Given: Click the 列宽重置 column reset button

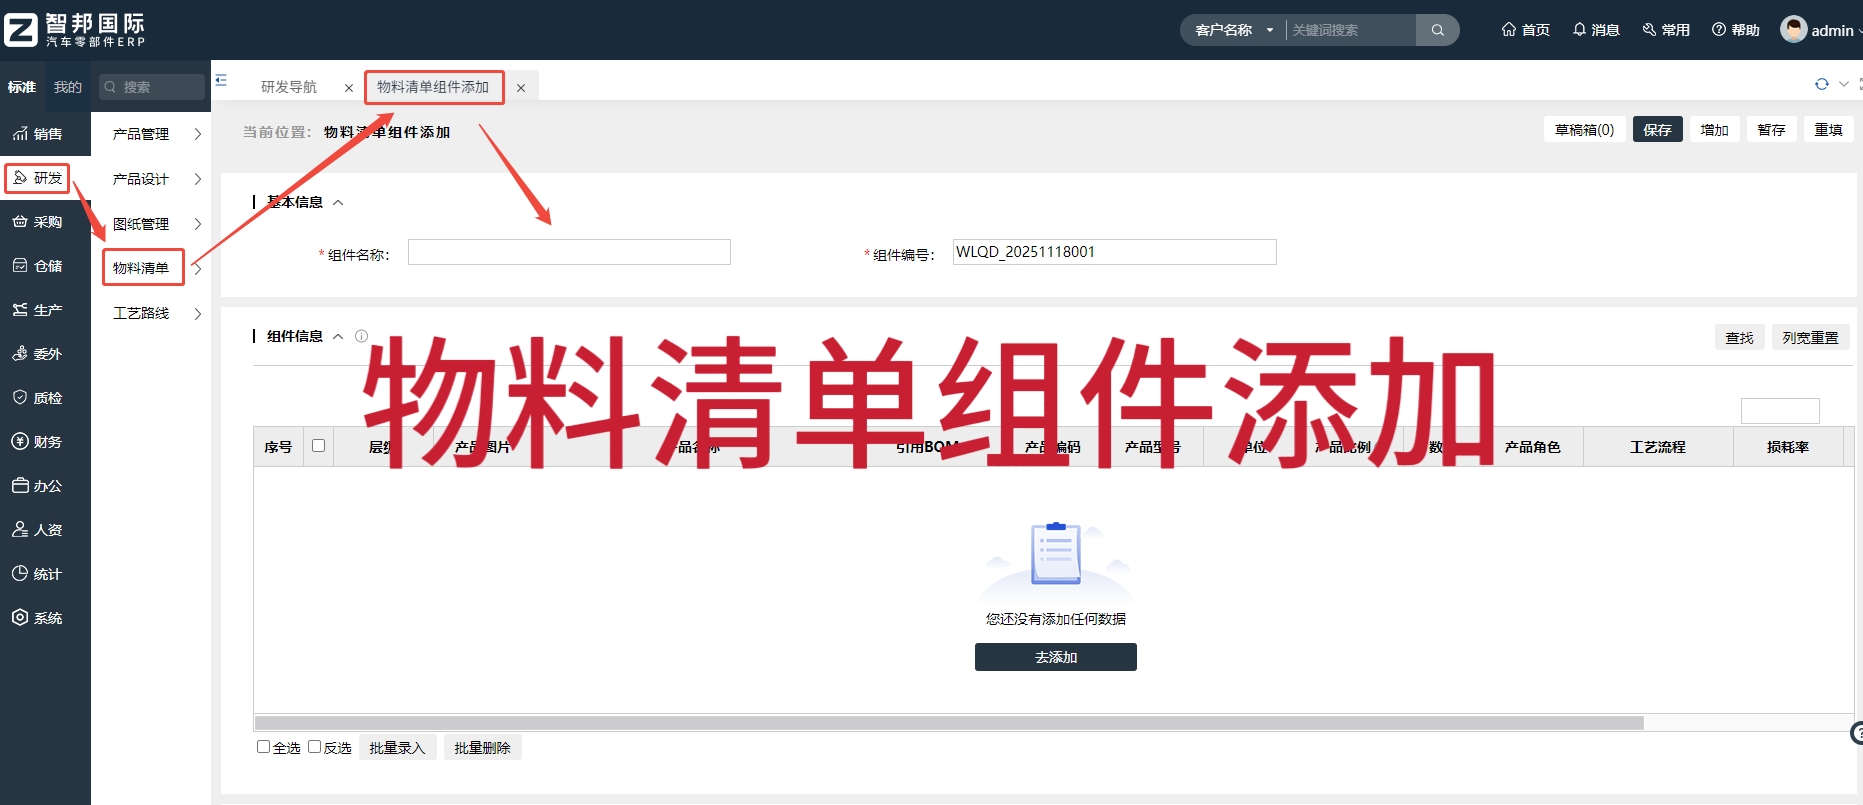Looking at the screenshot, I should point(1811,337).
